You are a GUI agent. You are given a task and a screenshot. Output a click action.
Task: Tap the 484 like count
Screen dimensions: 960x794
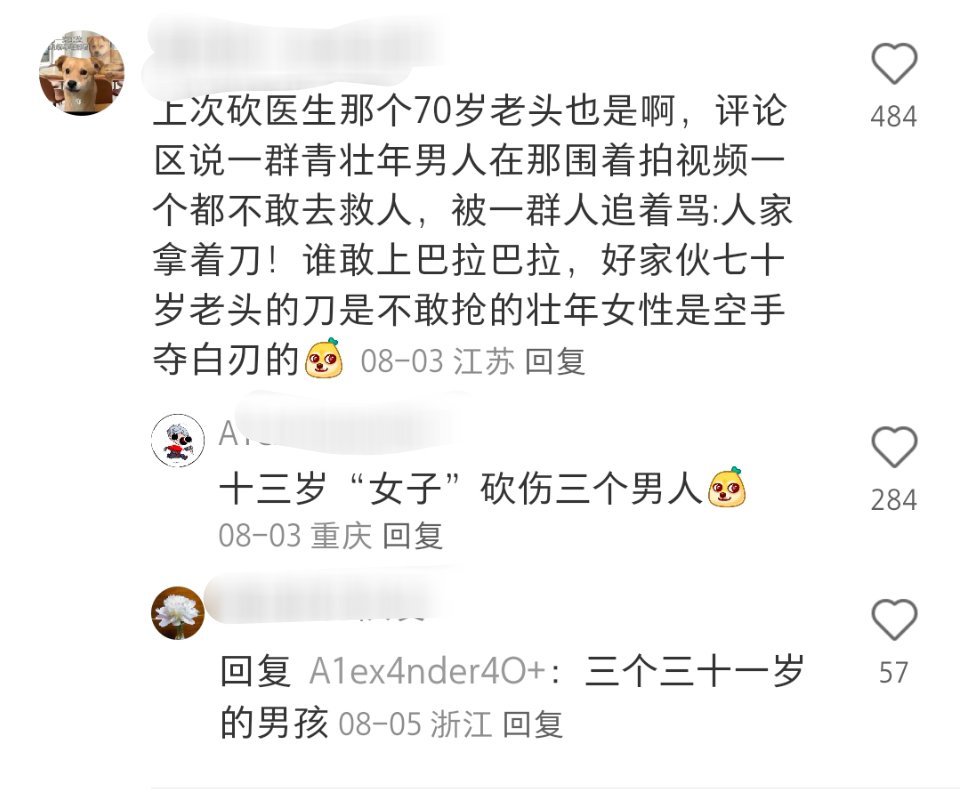pyautogui.click(x=894, y=116)
